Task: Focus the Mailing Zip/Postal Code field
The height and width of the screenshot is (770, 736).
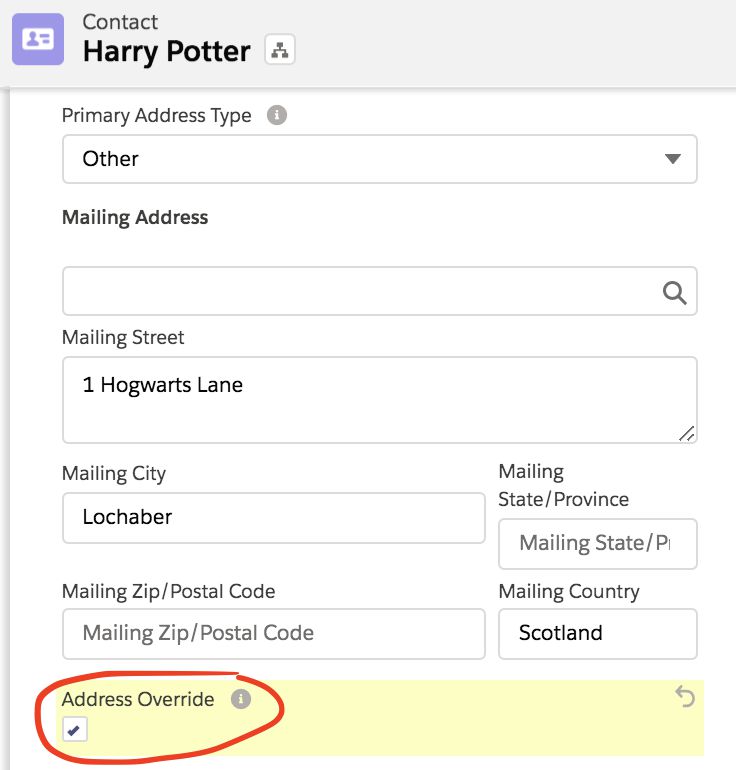Action: click(274, 633)
